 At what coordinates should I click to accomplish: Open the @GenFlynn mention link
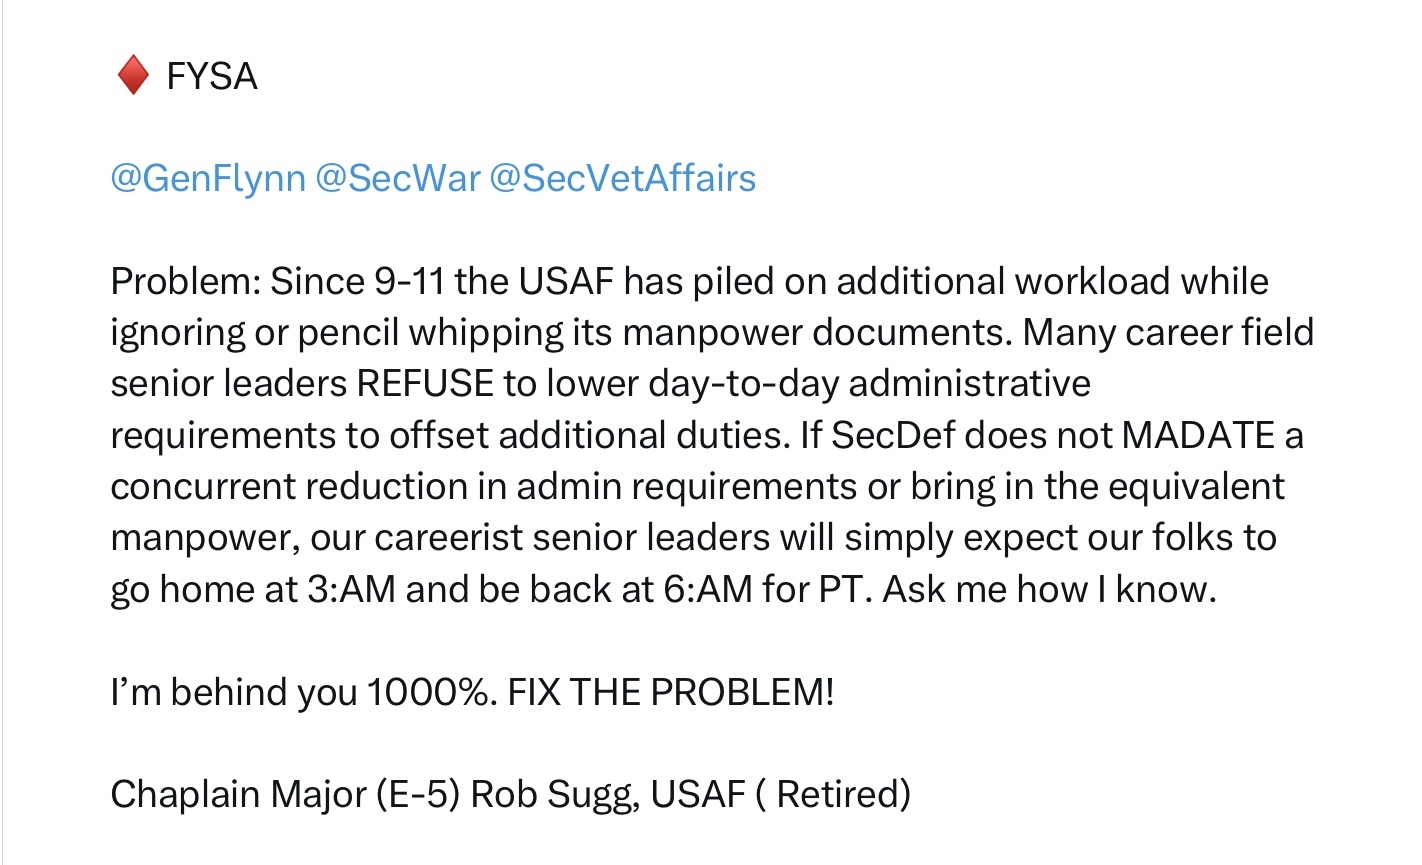coord(208,178)
